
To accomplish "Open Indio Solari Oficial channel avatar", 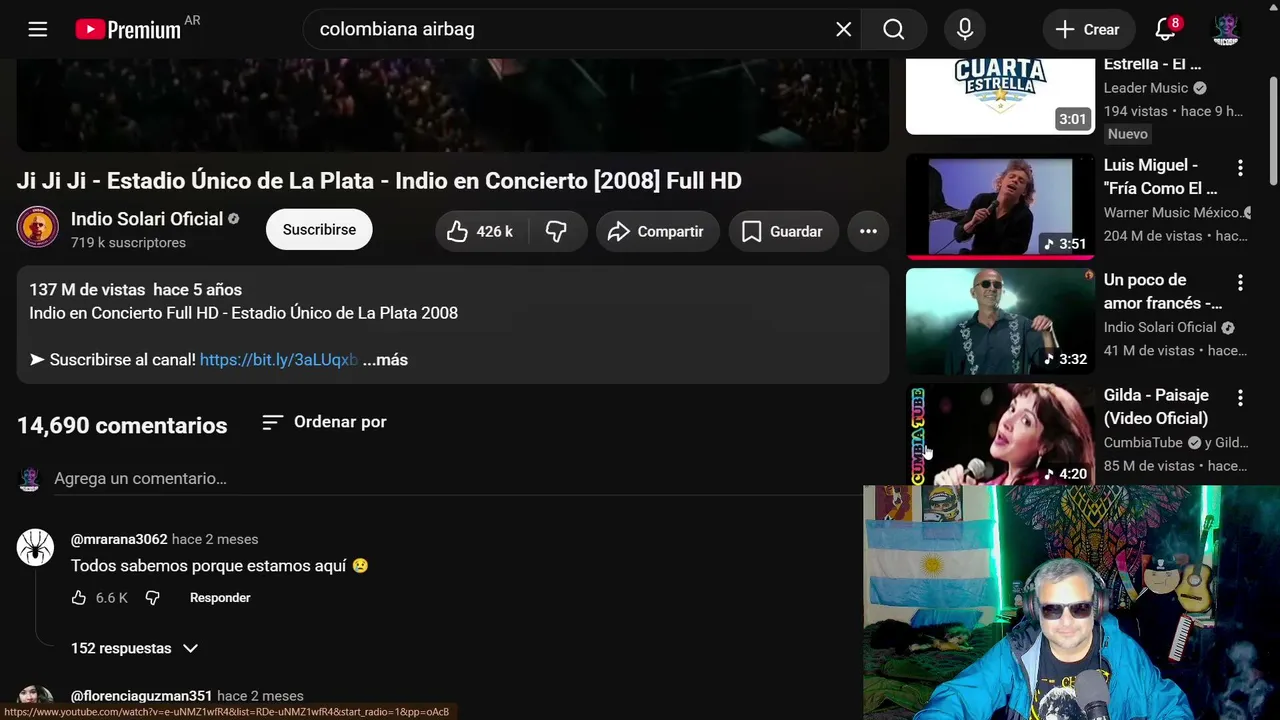I will (38, 228).
